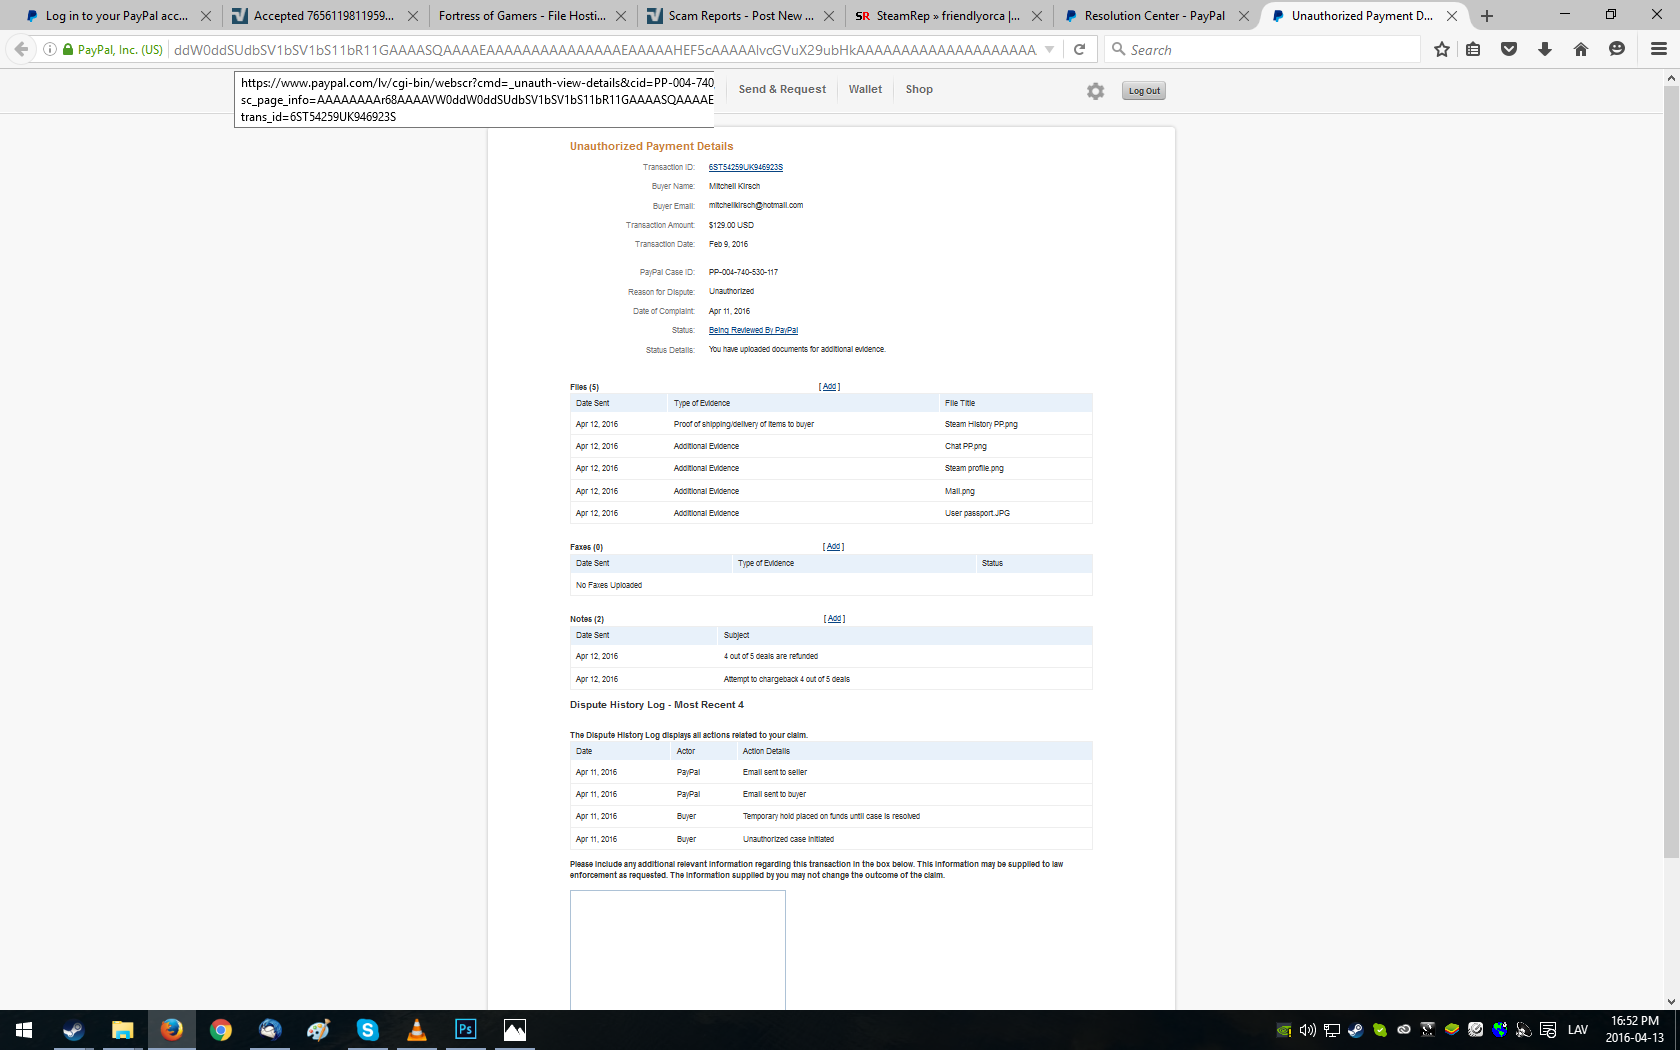
Task: Show the bookmarks list icon
Action: (1473, 49)
